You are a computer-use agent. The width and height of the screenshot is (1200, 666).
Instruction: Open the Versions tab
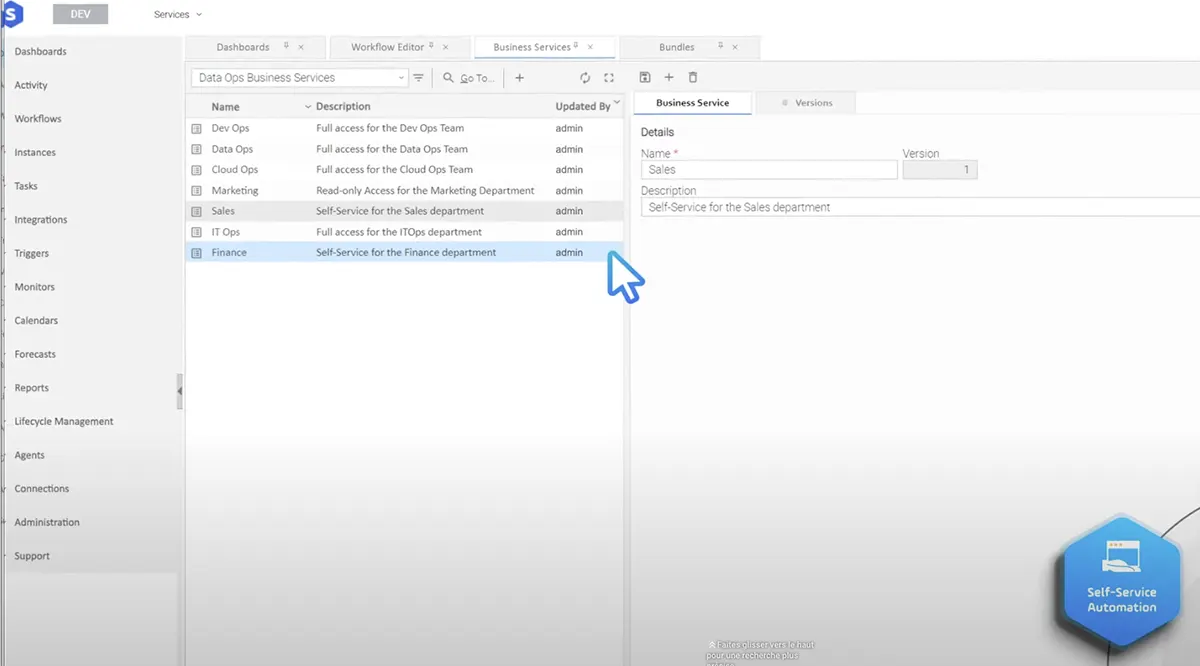[806, 103]
